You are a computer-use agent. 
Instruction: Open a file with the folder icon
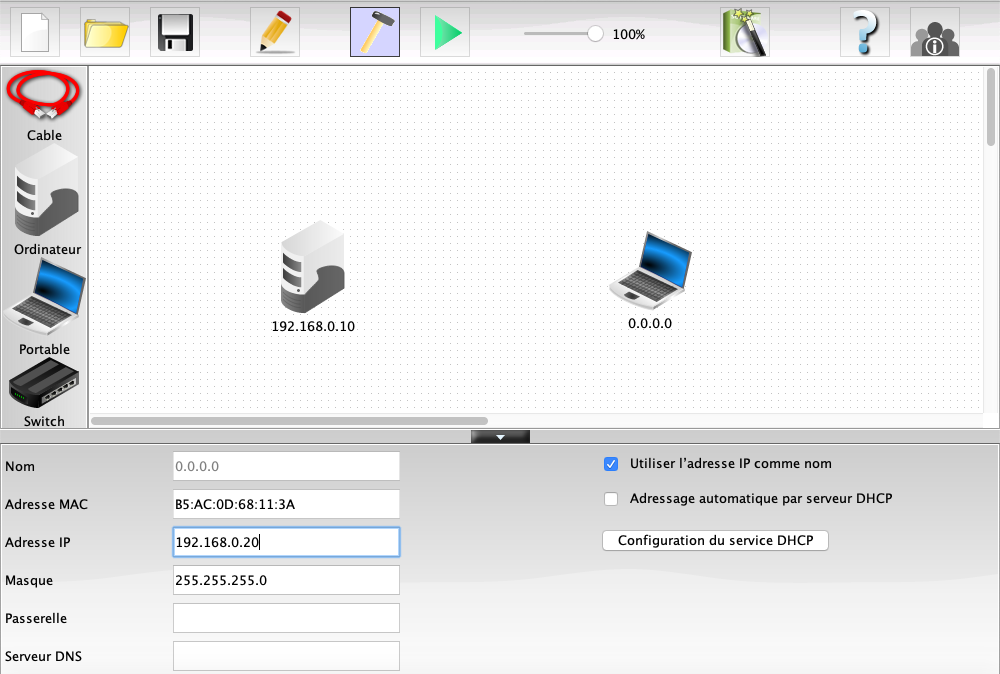click(105, 32)
